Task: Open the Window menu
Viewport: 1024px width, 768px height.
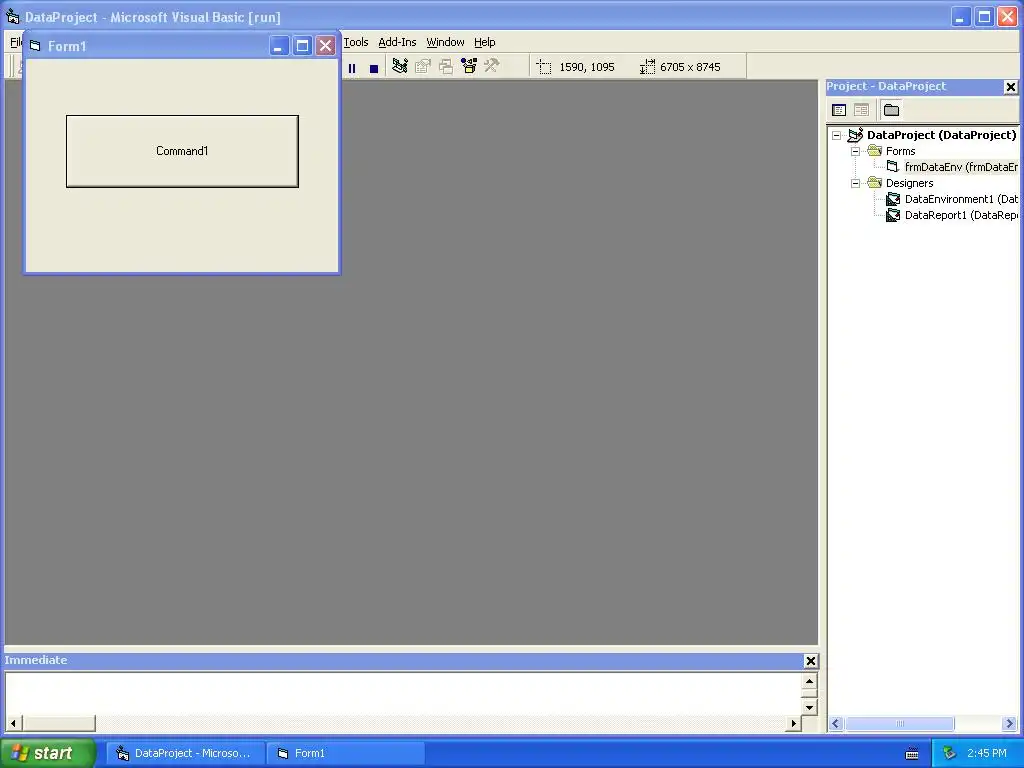Action: pyautogui.click(x=445, y=42)
